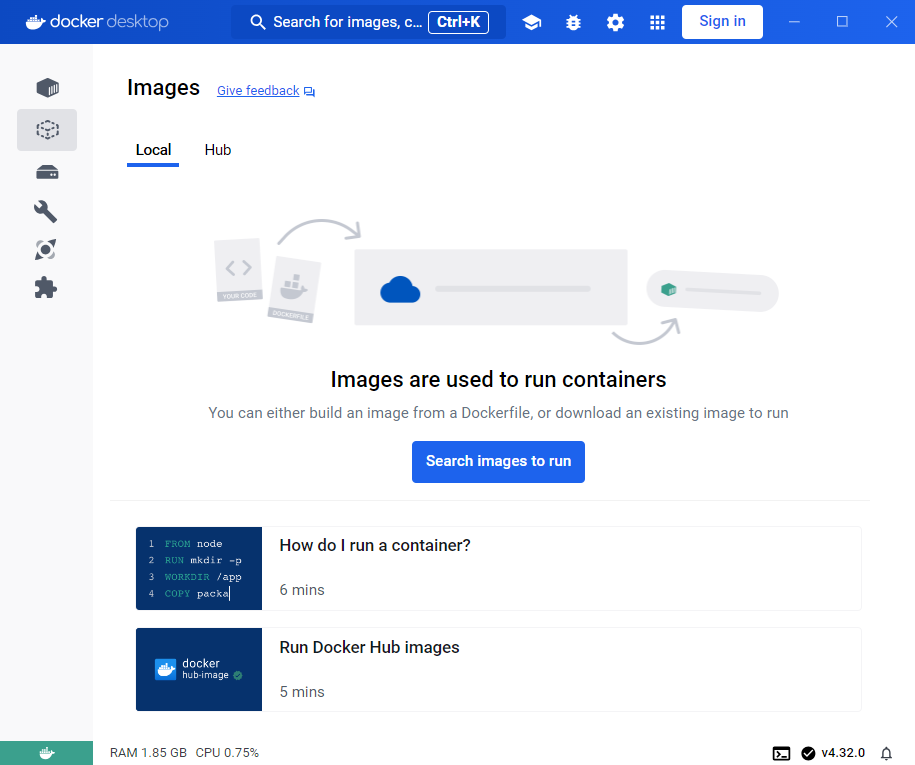Click the Sign in button
Screen dimensions: 915x765
722,22
